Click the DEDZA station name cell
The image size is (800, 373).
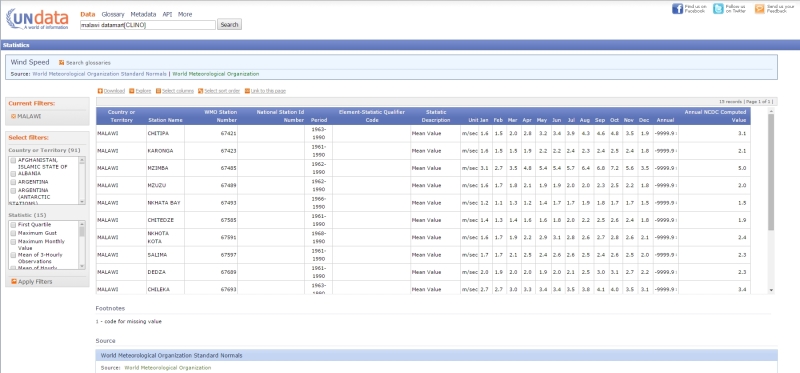pos(165,272)
